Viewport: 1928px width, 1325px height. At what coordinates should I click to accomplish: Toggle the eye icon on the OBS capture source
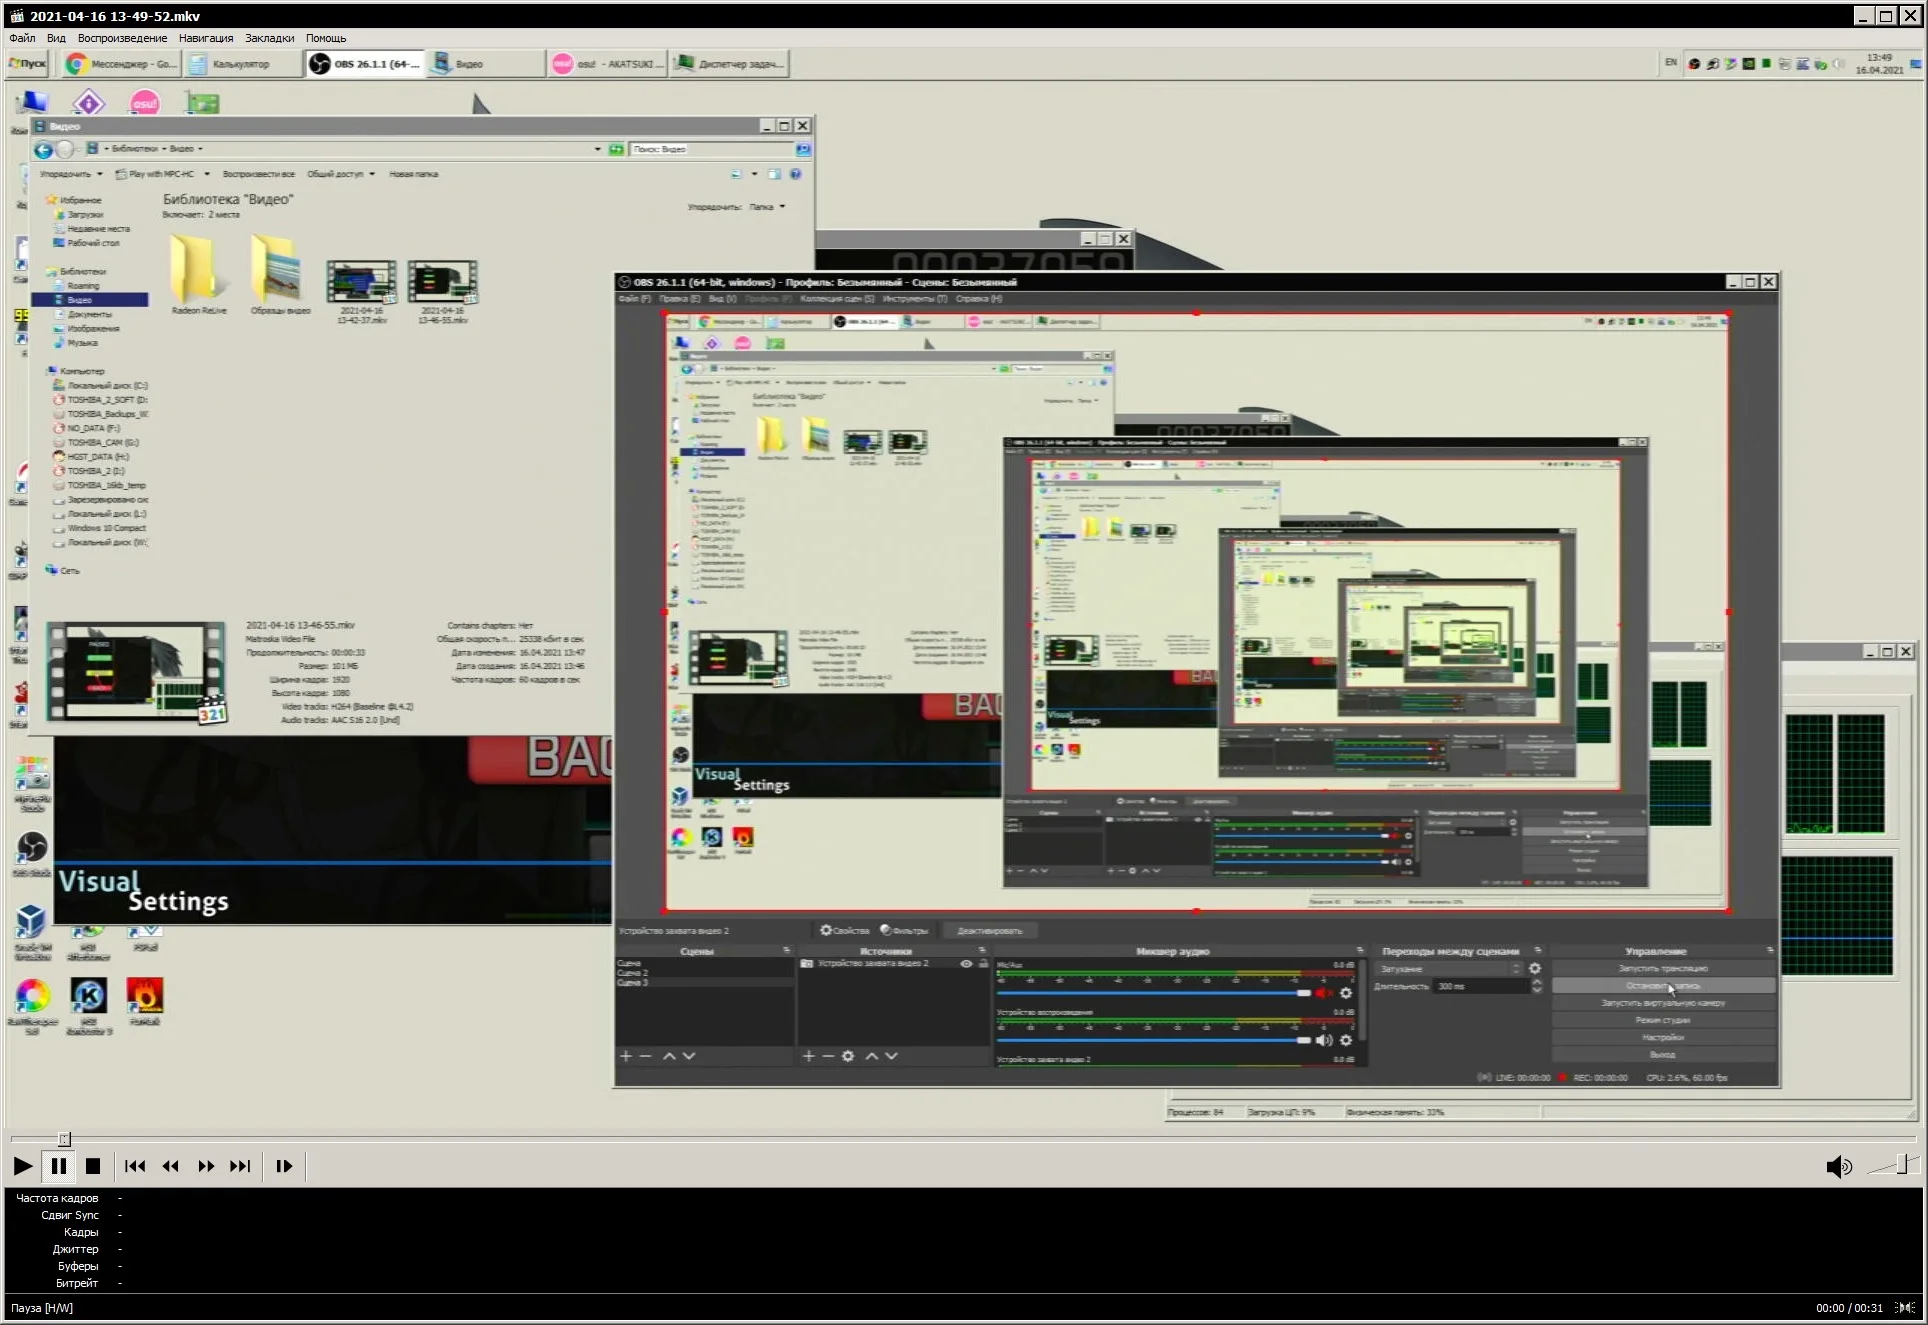point(966,964)
